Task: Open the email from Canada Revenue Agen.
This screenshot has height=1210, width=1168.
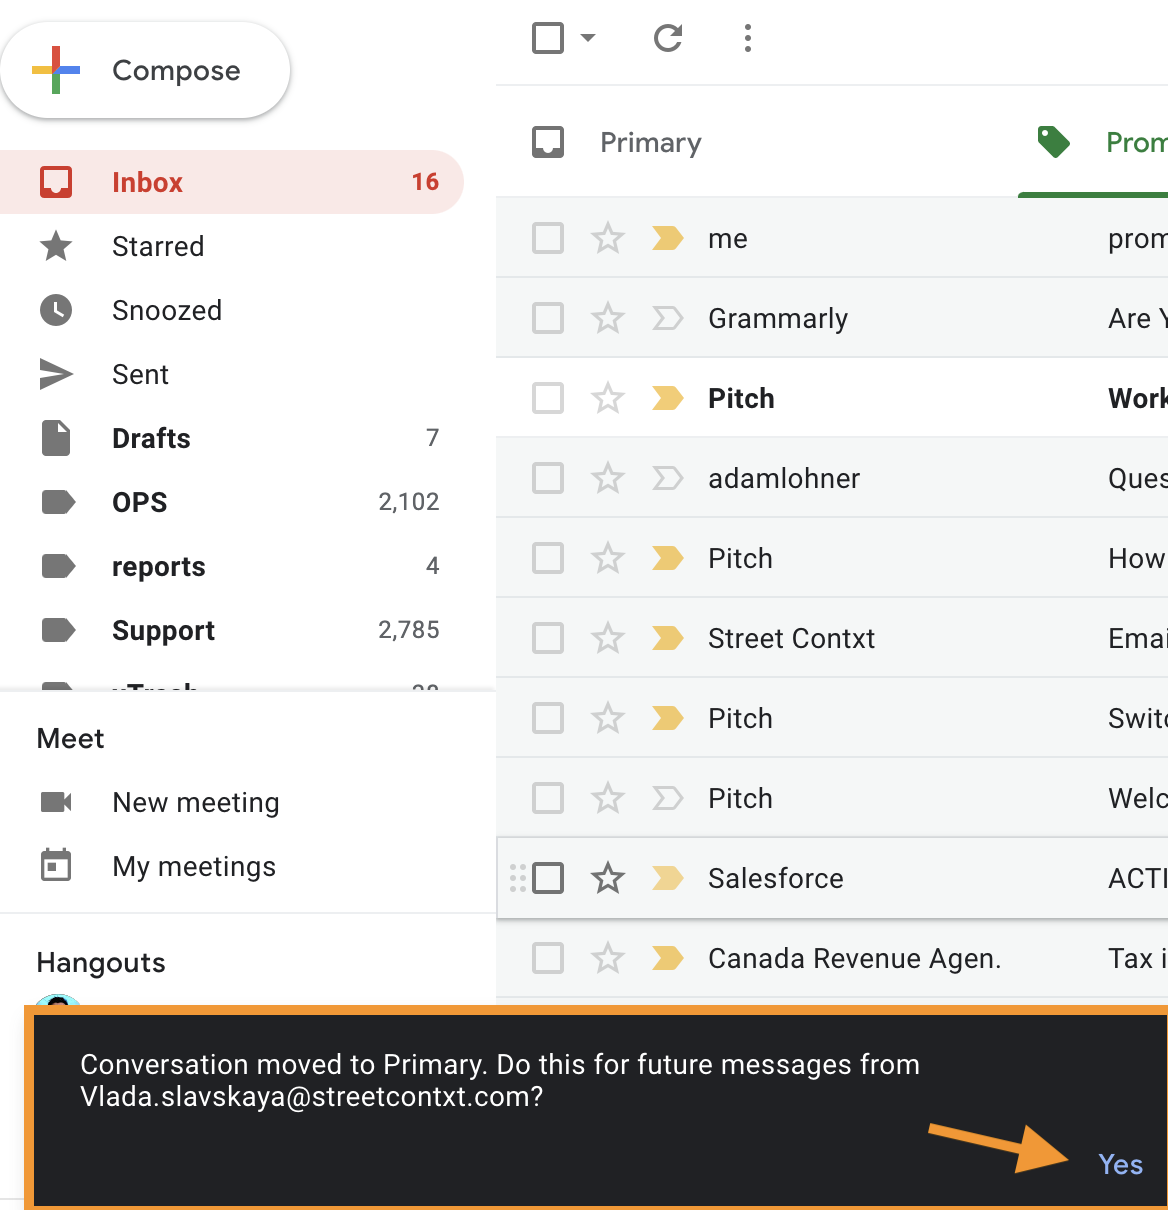Action: point(832,958)
